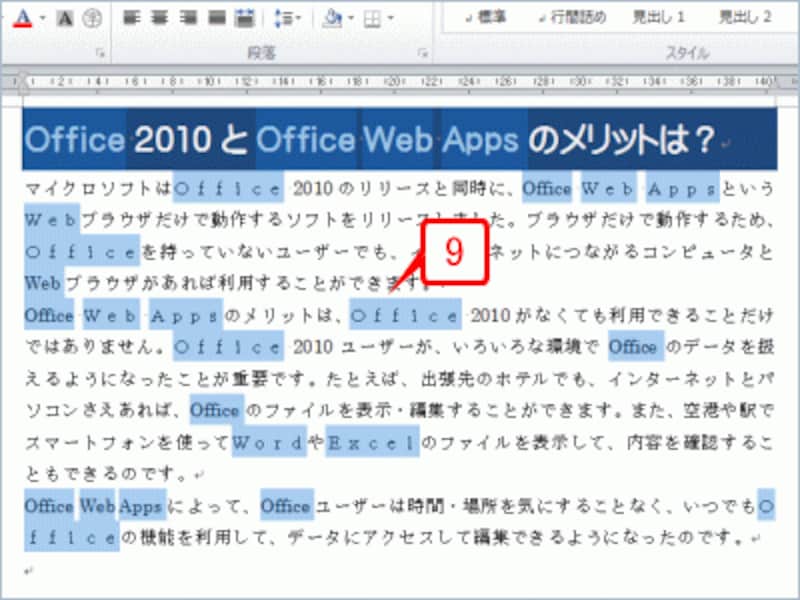This screenshot has width=800, height=600.
Task: Click highlighted 'Office' at start of the heading
Action: 74,139
